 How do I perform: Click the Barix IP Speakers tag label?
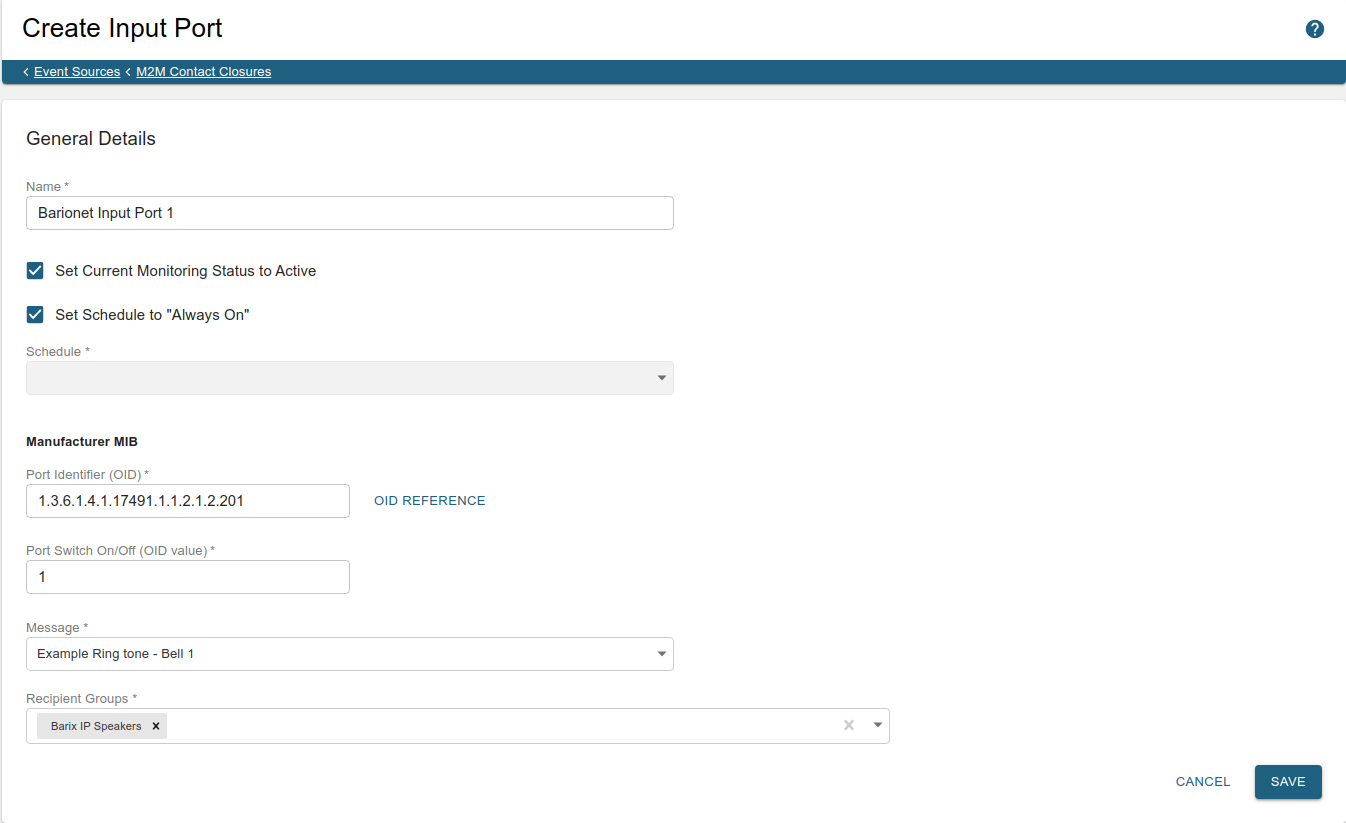pyautogui.click(x=96, y=726)
